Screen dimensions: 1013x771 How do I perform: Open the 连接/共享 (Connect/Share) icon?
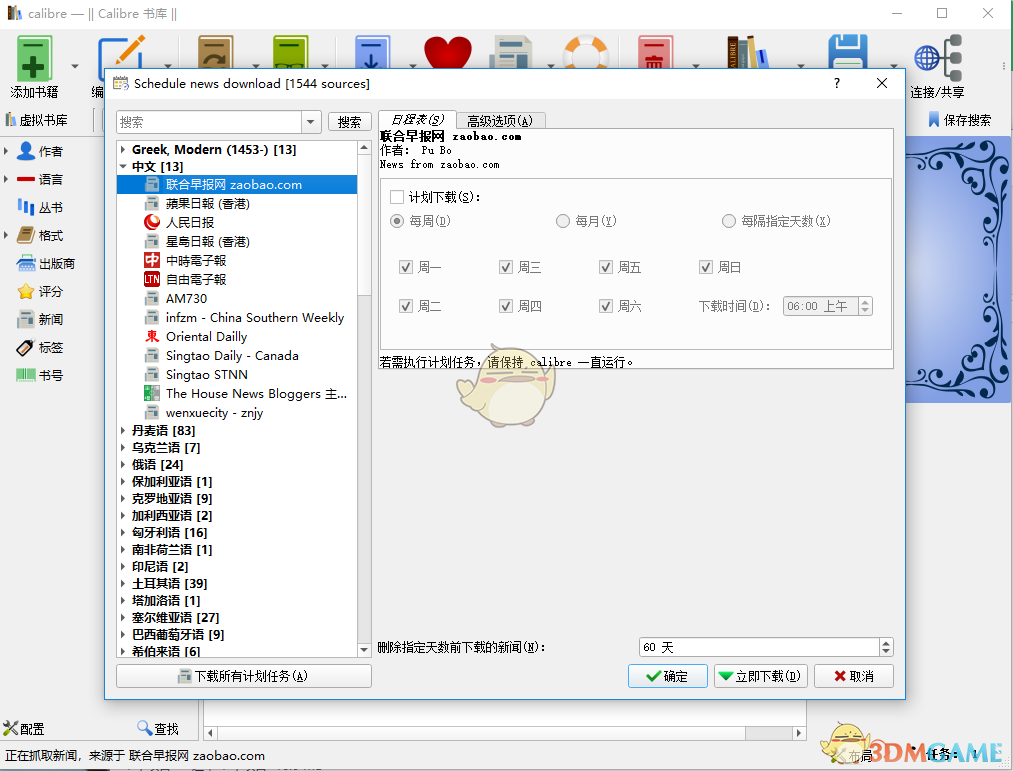(940, 60)
